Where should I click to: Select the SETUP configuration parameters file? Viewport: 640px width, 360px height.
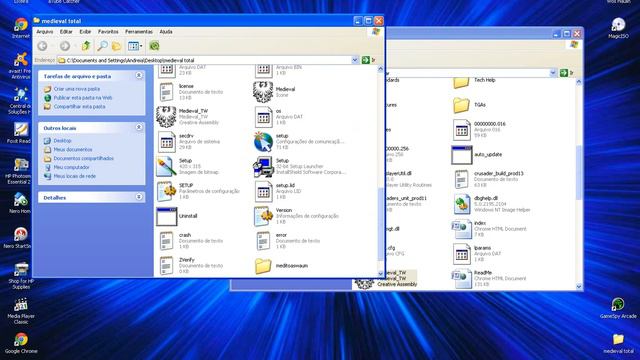click(198, 191)
